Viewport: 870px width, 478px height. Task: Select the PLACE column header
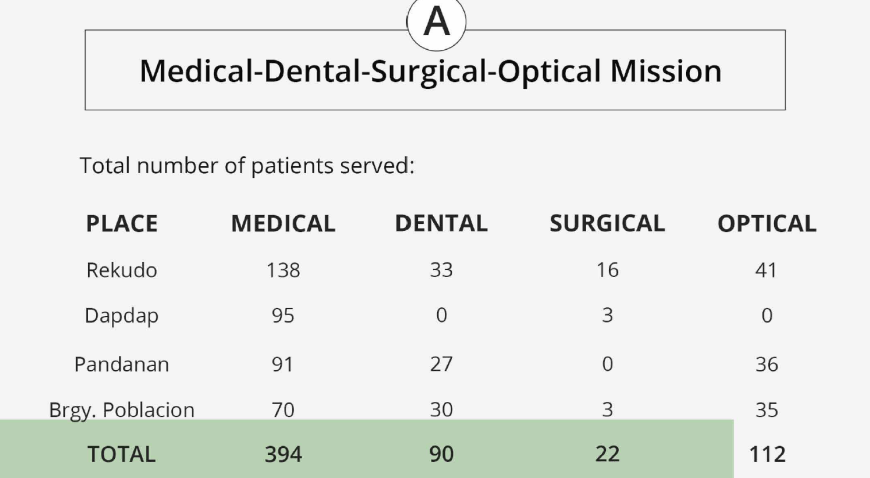click(122, 224)
